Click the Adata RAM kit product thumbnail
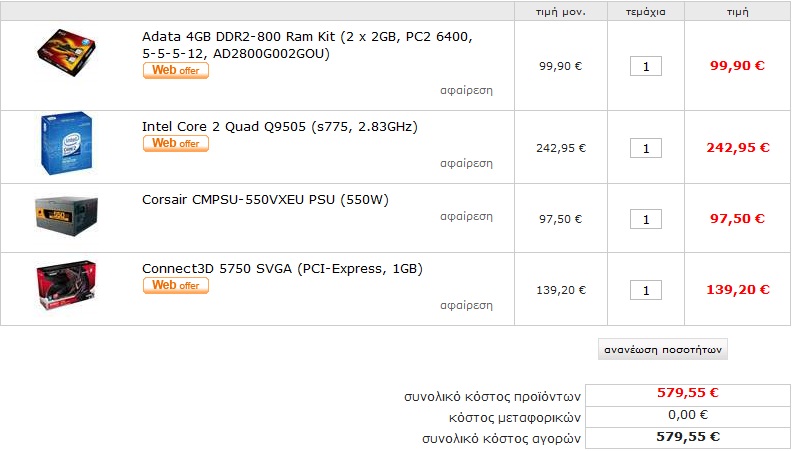The image size is (793, 451). pos(66,53)
